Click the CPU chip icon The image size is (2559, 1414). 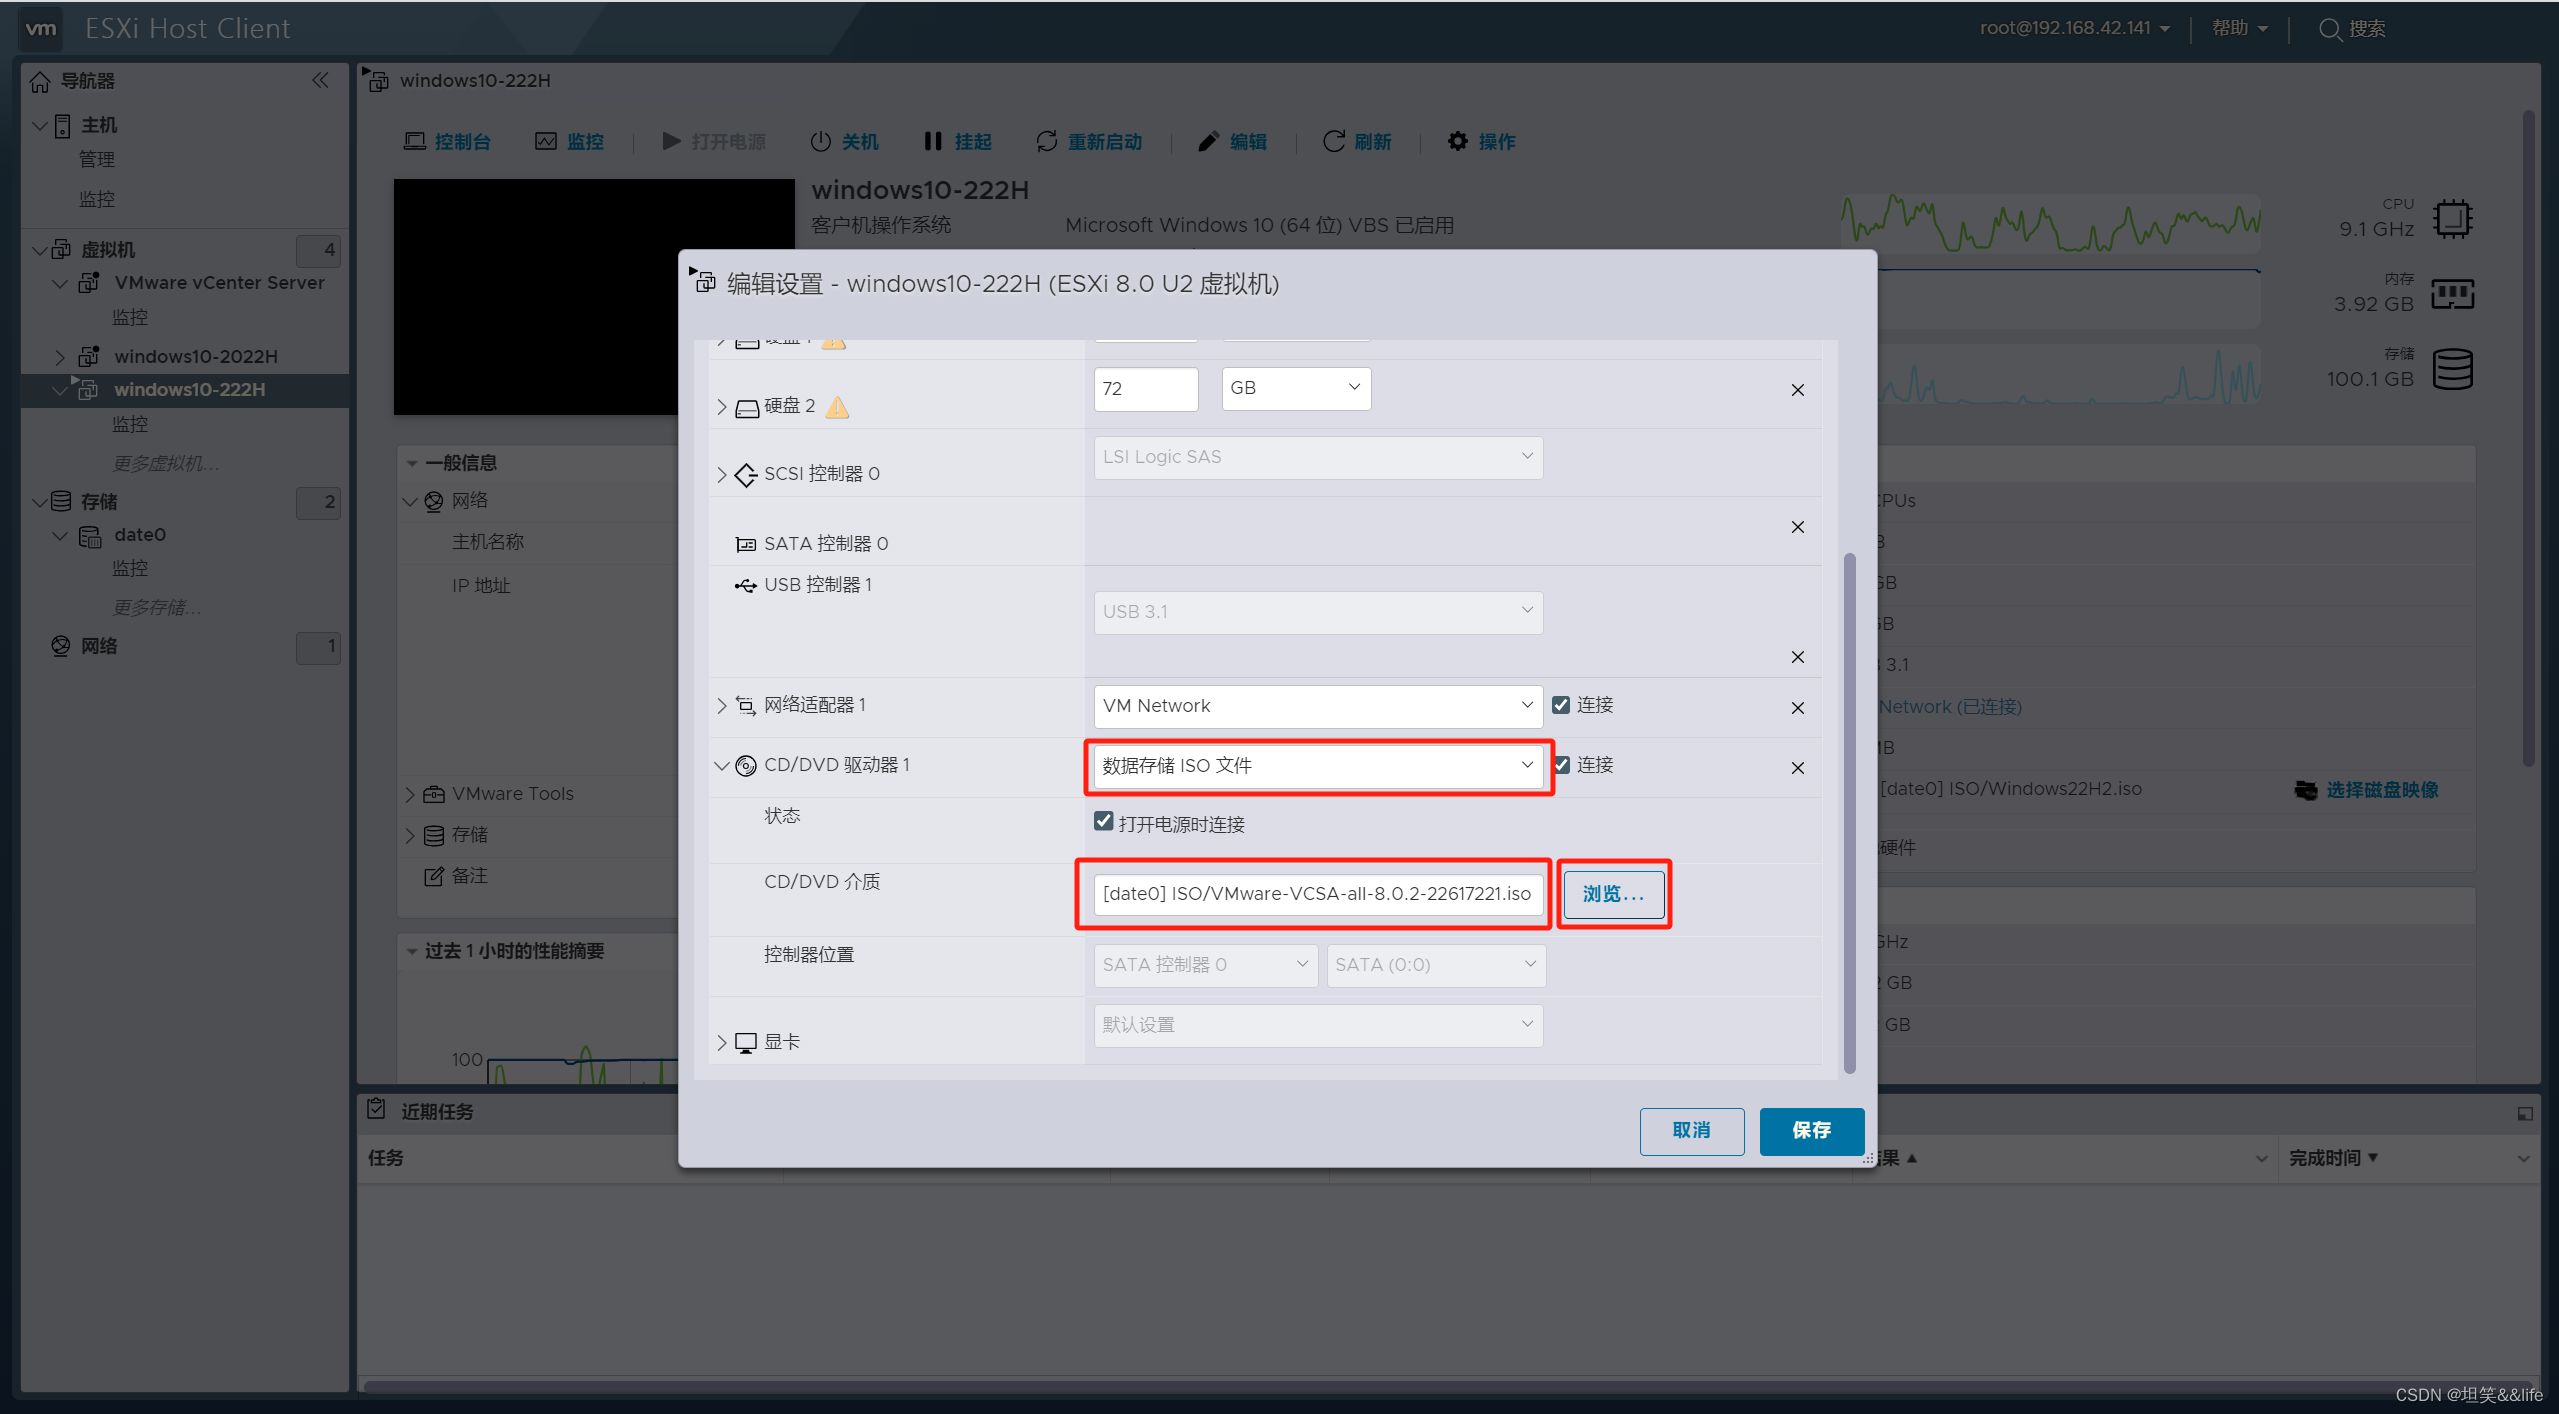pyautogui.click(x=2452, y=219)
